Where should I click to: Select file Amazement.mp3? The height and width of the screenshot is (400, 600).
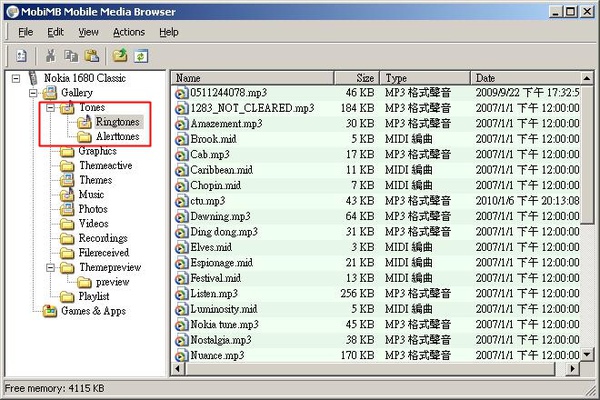[226, 124]
